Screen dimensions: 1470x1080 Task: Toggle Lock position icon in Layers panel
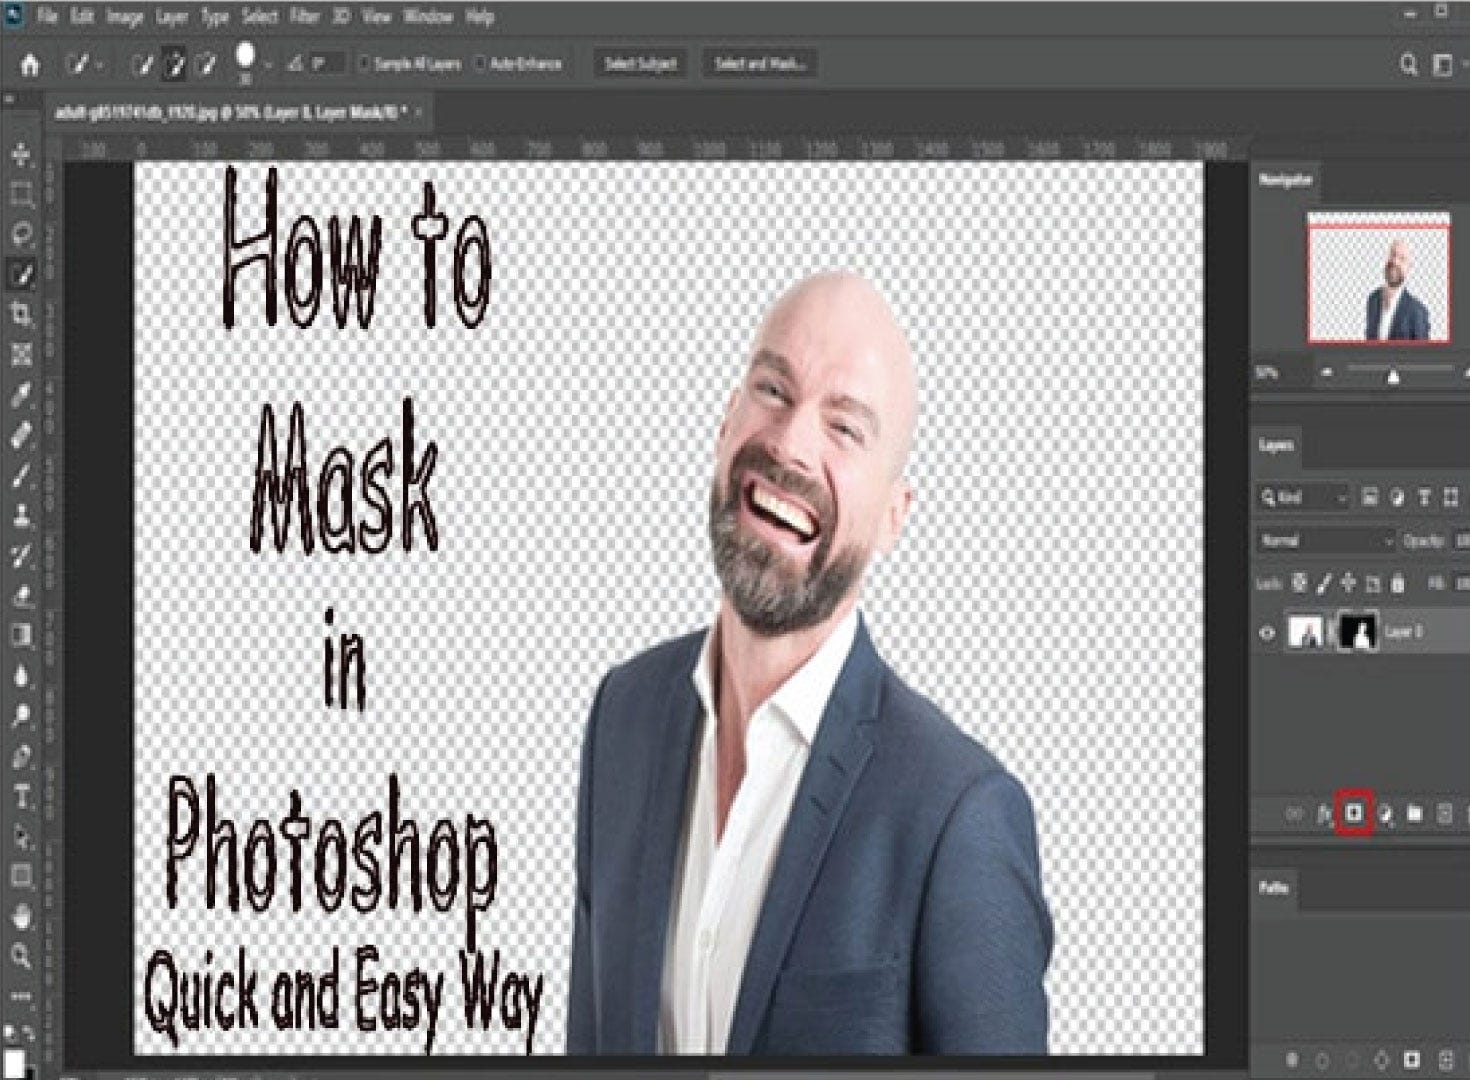pos(1348,582)
